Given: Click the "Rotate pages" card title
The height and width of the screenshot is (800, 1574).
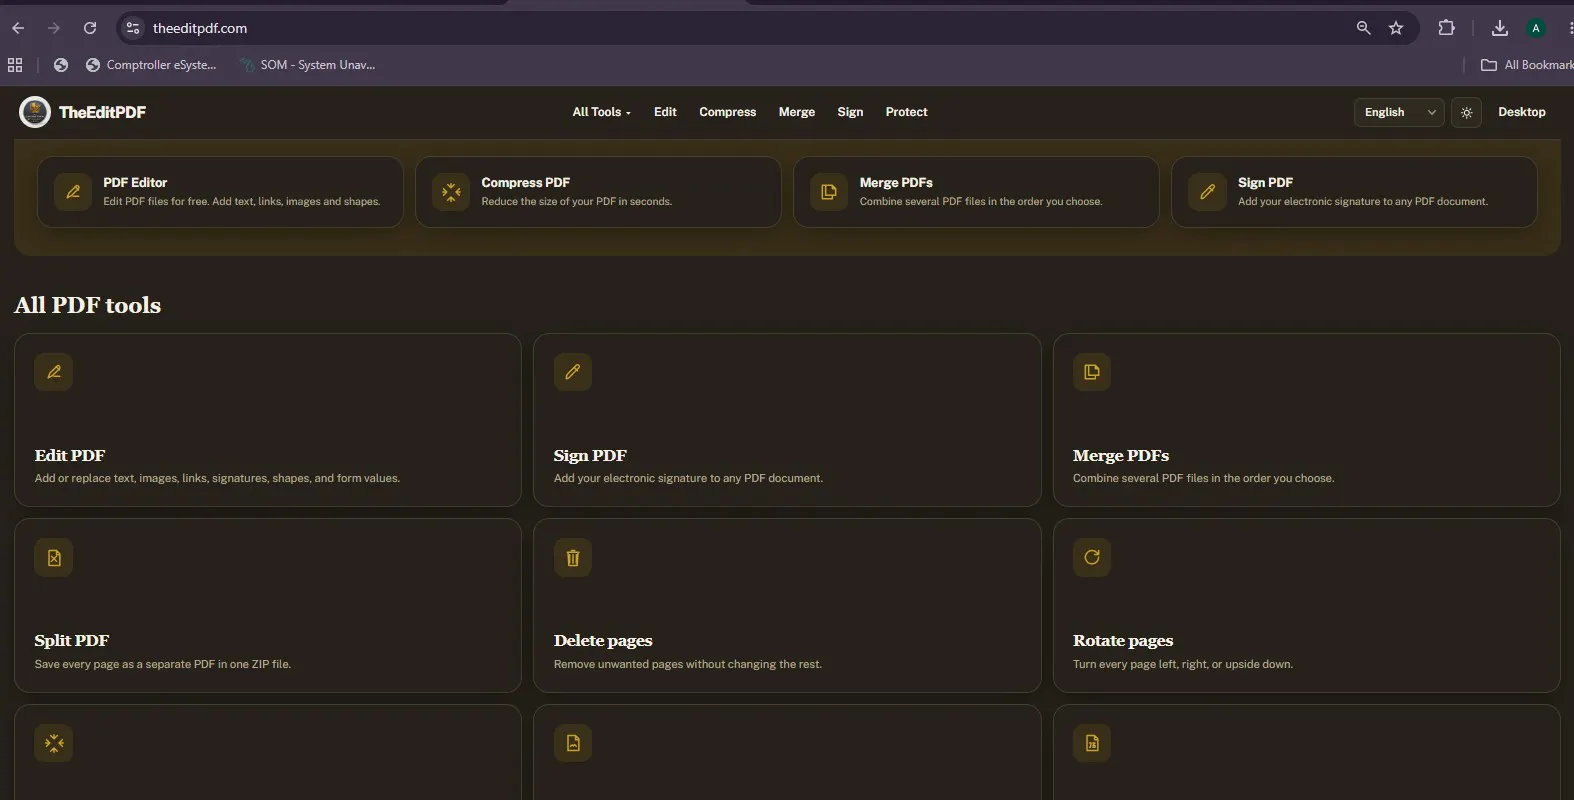Looking at the screenshot, I should click(x=1123, y=641).
